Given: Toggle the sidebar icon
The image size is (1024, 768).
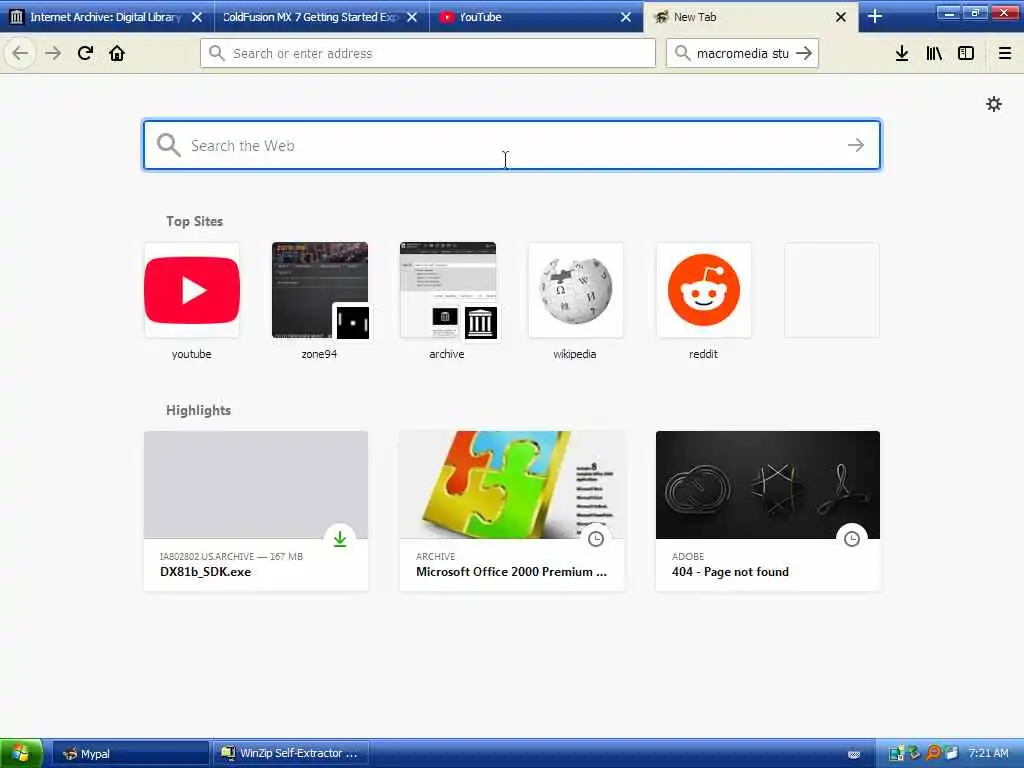Looking at the screenshot, I should tap(966, 53).
